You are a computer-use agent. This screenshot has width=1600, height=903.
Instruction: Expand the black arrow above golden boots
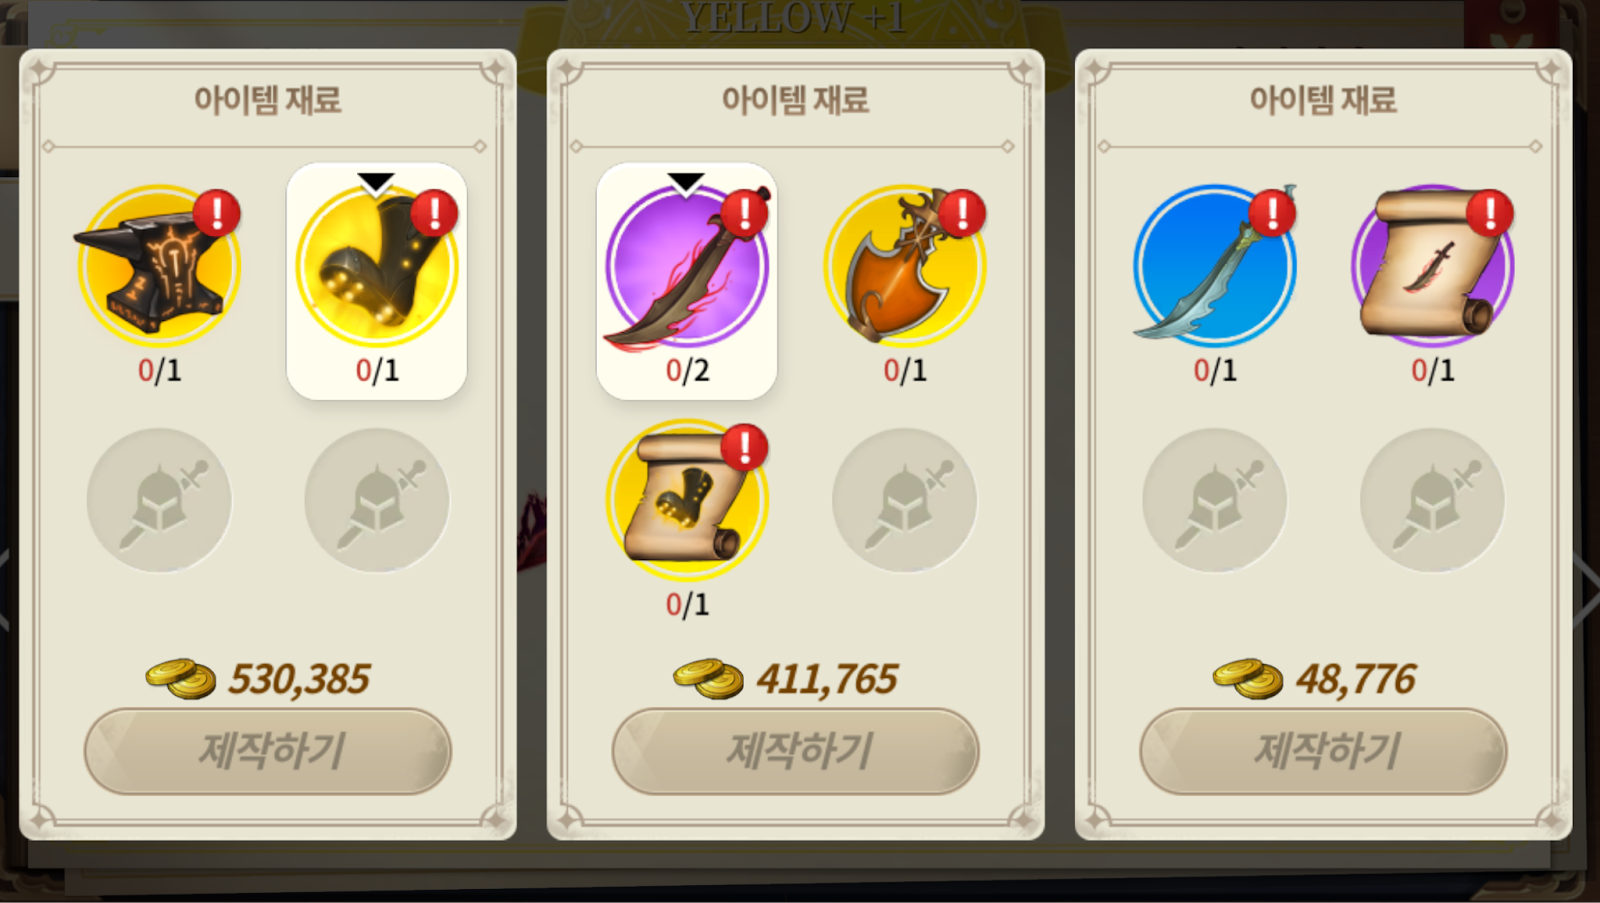(x=377, y=183)
